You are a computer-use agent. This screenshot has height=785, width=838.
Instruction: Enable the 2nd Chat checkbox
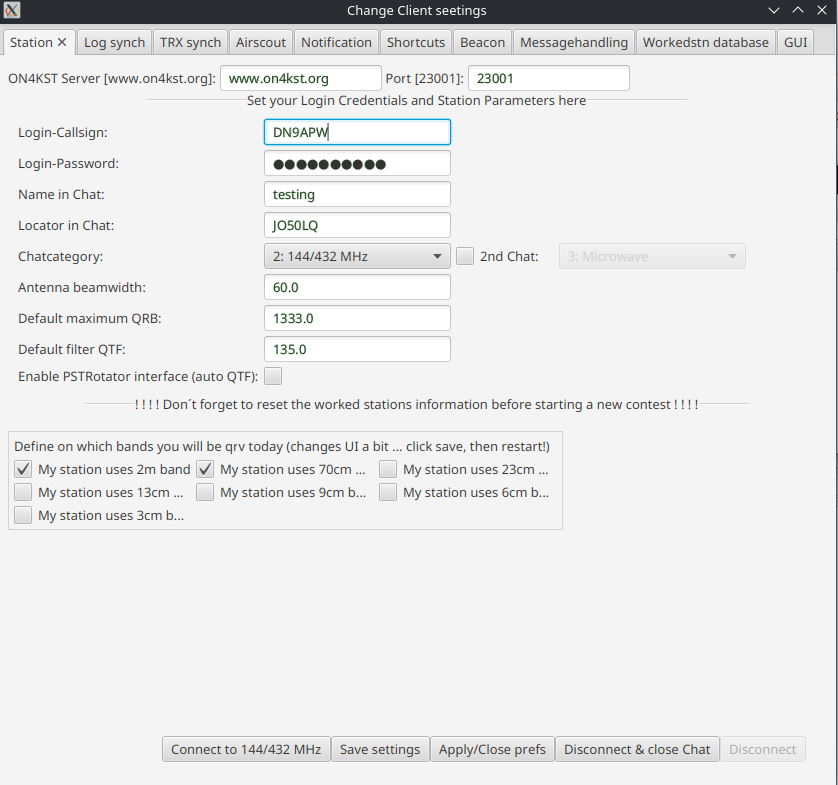tap(465, 256)
